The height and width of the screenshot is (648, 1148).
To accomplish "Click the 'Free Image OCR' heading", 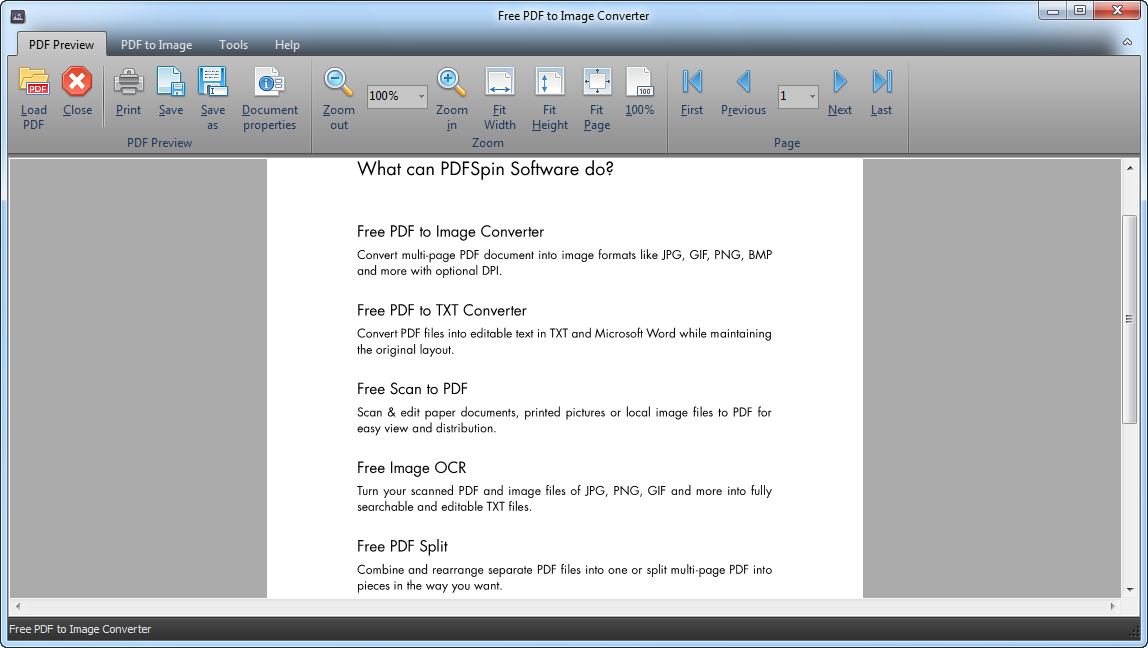I will tap(411, 467).
